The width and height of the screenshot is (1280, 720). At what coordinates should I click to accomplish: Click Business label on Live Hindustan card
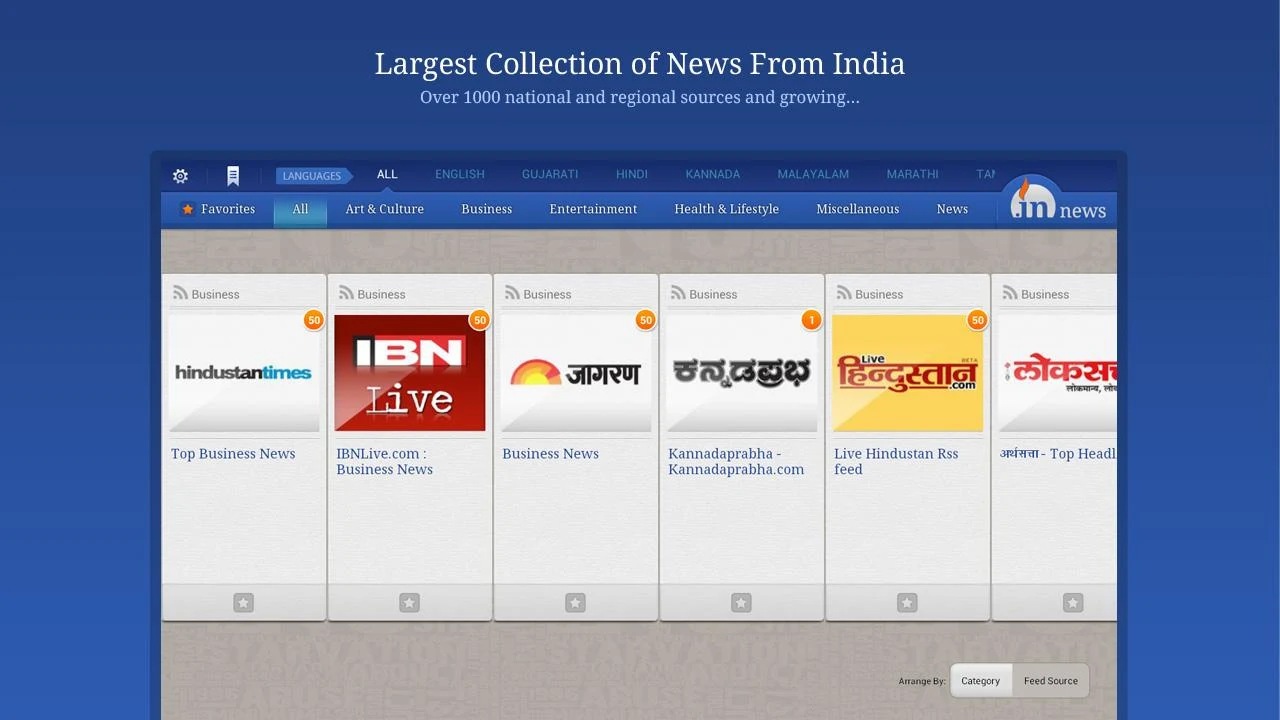(x=879, y=294)
